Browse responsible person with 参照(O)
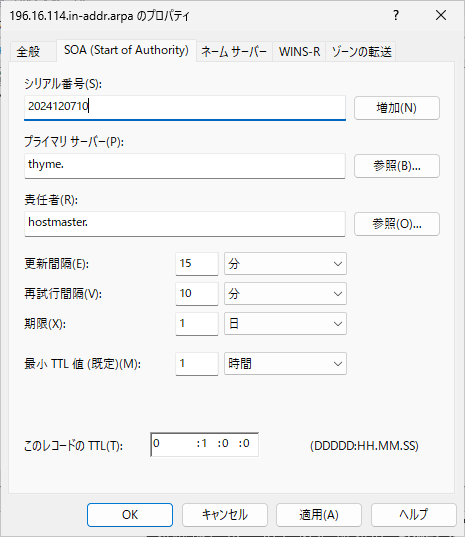This screenshot has width=465, height=537. (x=397, y=224)
